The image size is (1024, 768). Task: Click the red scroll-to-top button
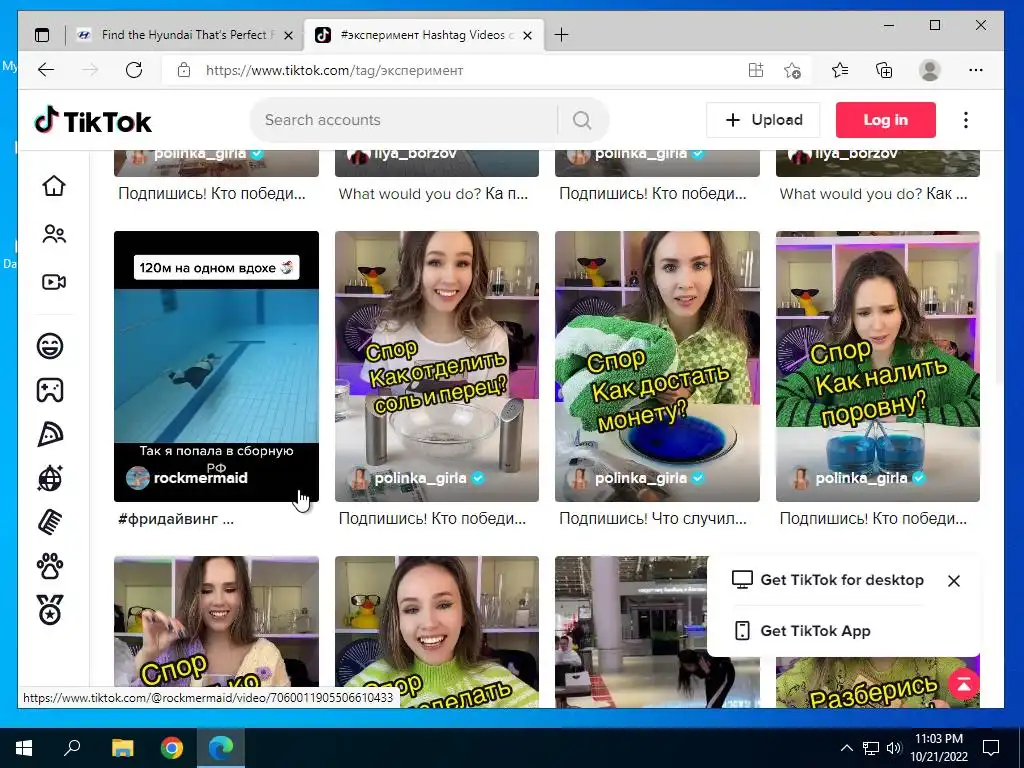[x=963, y=684]
